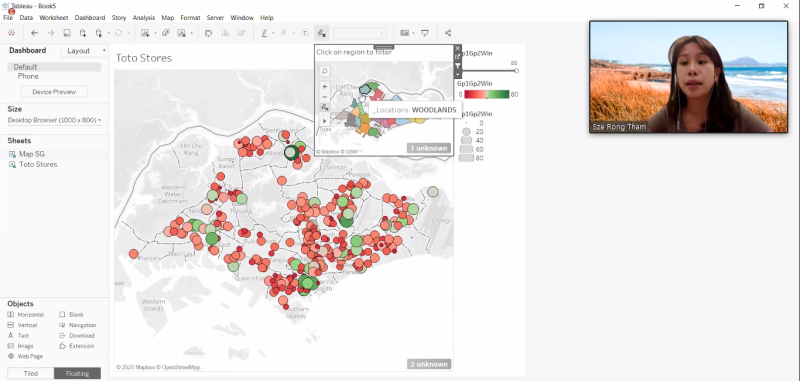The image size is (800, 381).
Task: Click the mini map search magnifier icon
Action: (x=324, y=71)
